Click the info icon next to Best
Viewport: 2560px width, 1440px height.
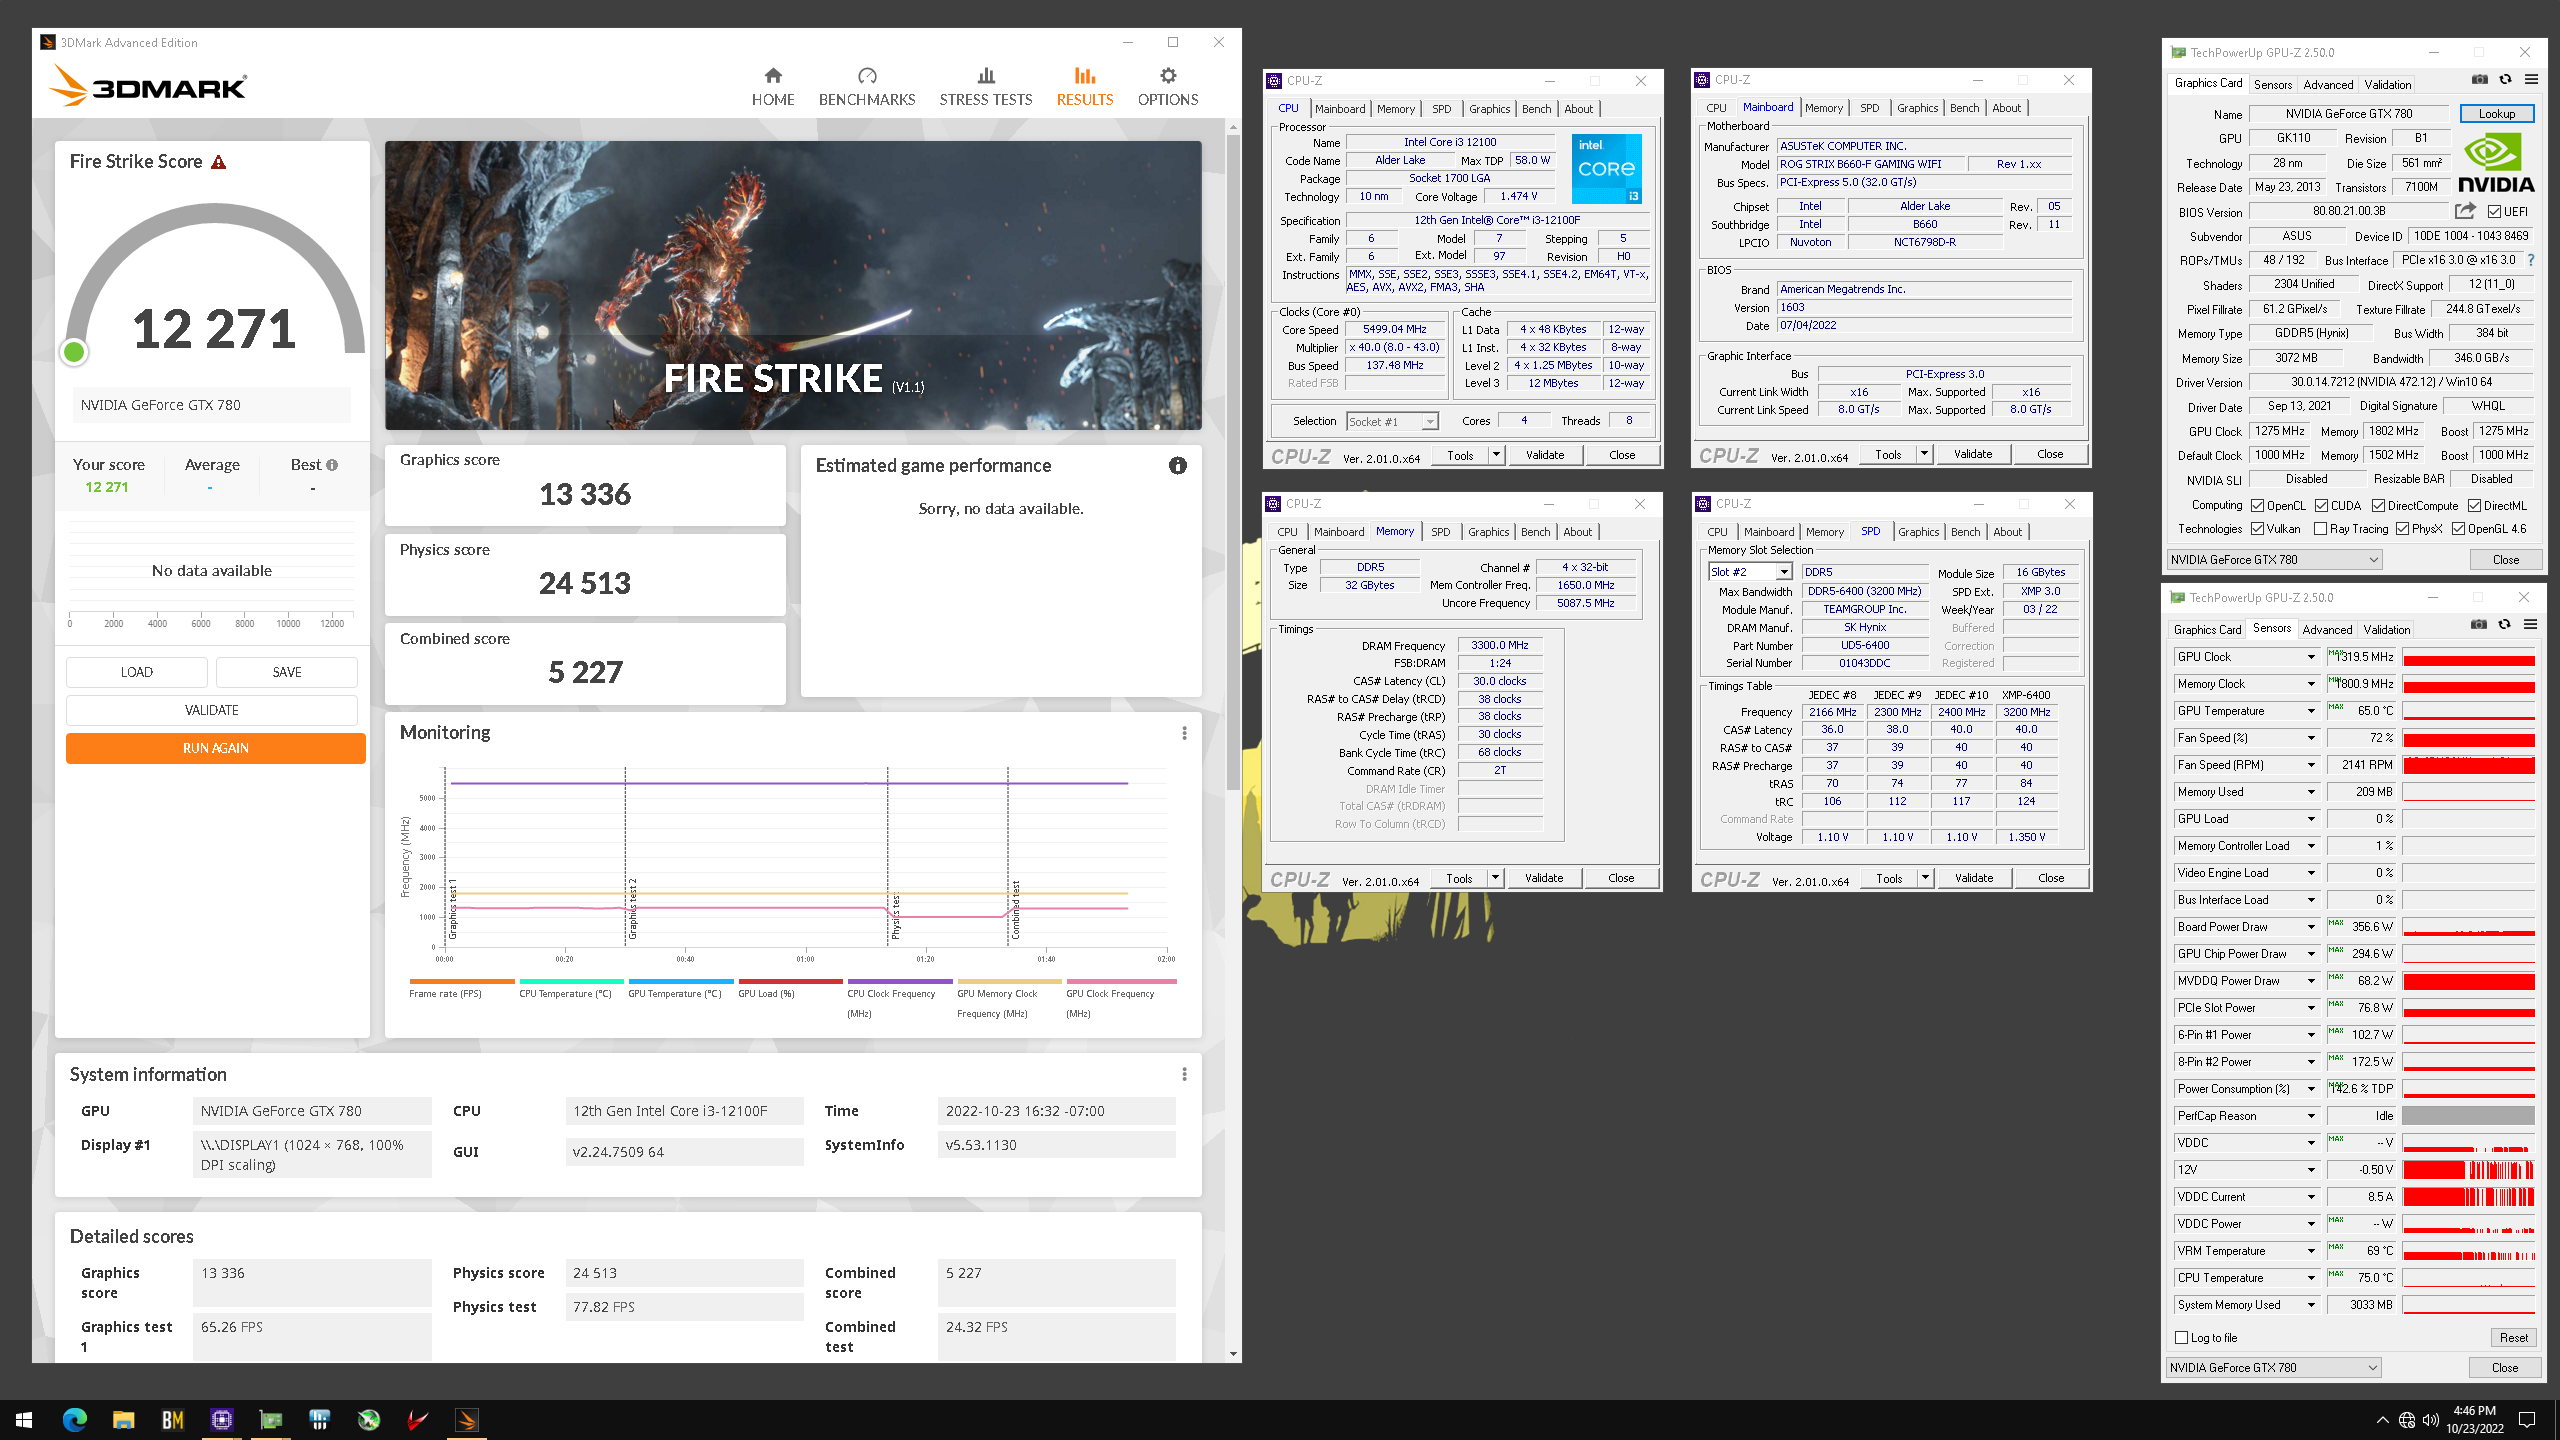coord(332,465)
